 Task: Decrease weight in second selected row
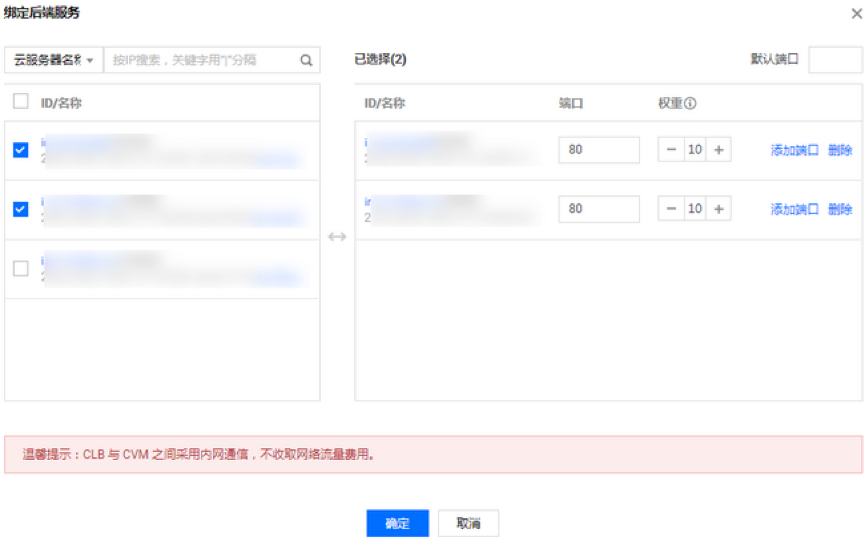point(671,209)
